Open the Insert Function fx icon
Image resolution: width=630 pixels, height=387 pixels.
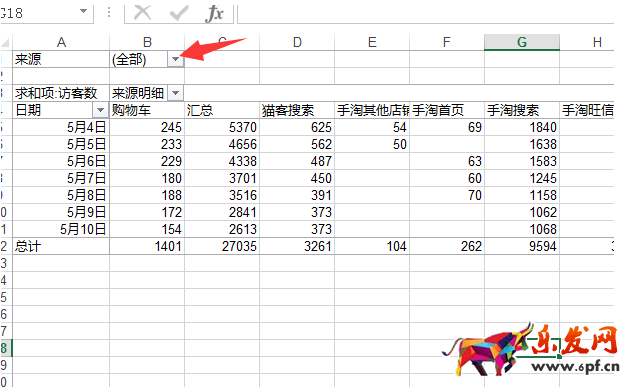click(x=214, y=13)
